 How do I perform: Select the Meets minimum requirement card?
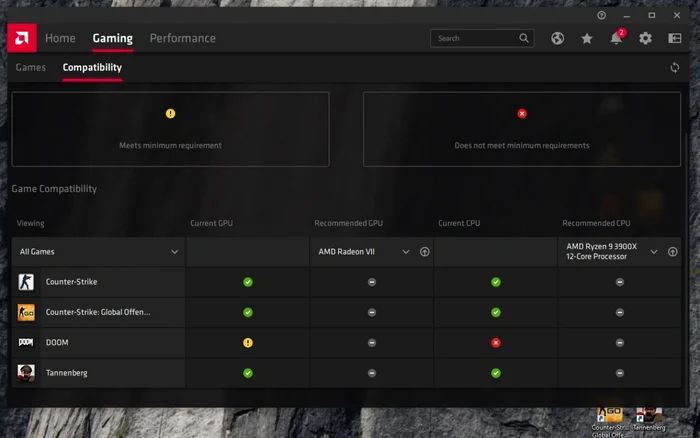[171, 129]
